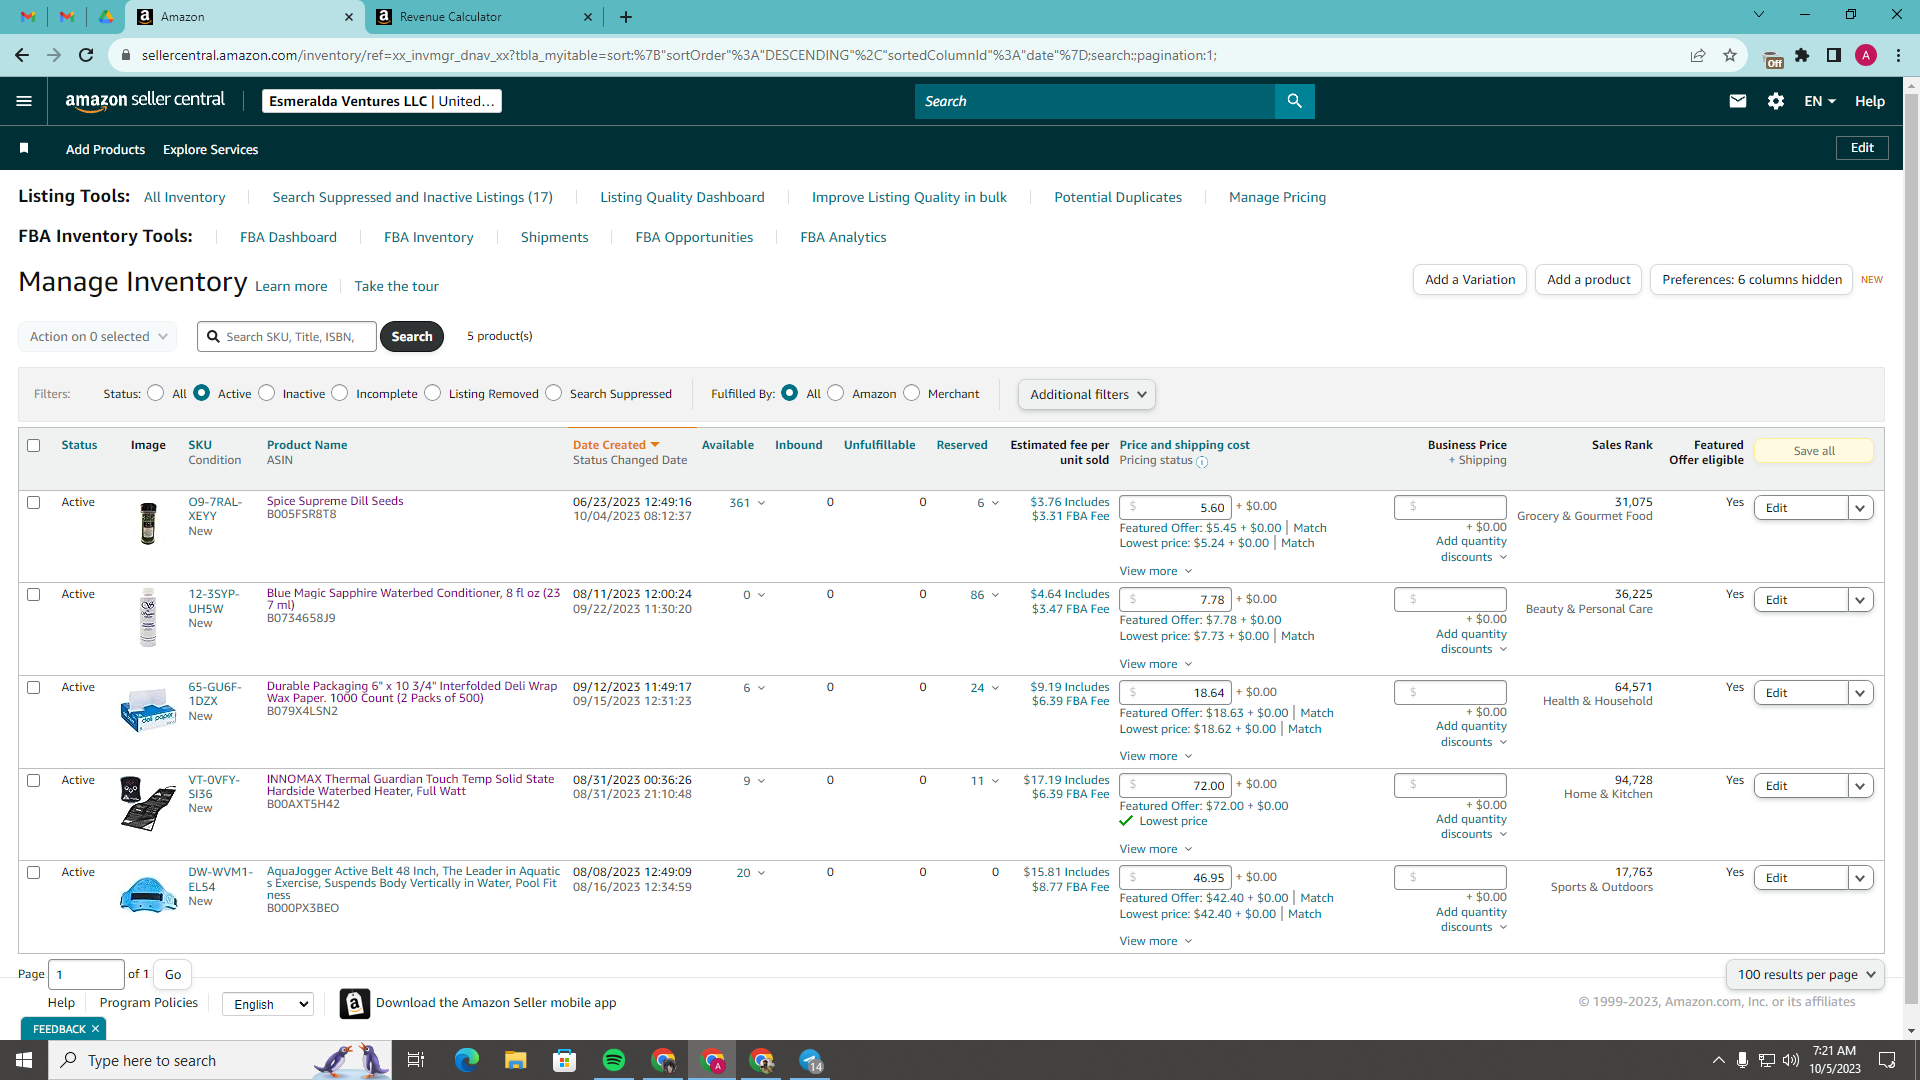Image resolution: width=1920 pixels, height=1080 pixels.
Task: Select Fulfilled By Merchant radio button
Action: [x=912, y=393]
